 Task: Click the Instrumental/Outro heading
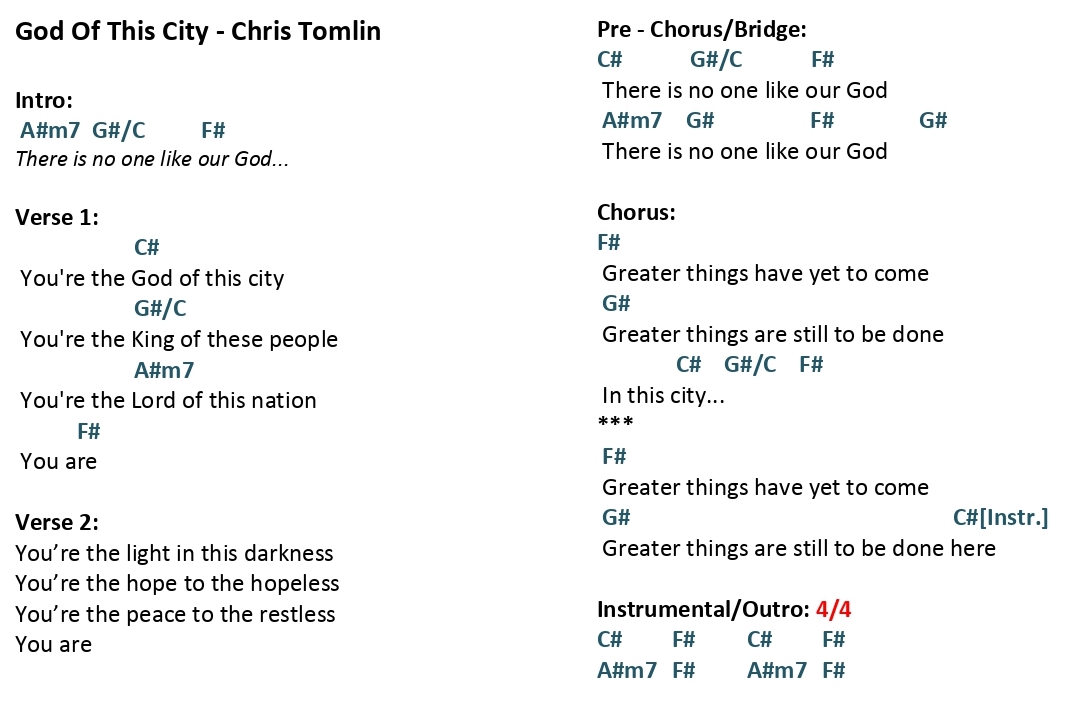tap(703, 609)
